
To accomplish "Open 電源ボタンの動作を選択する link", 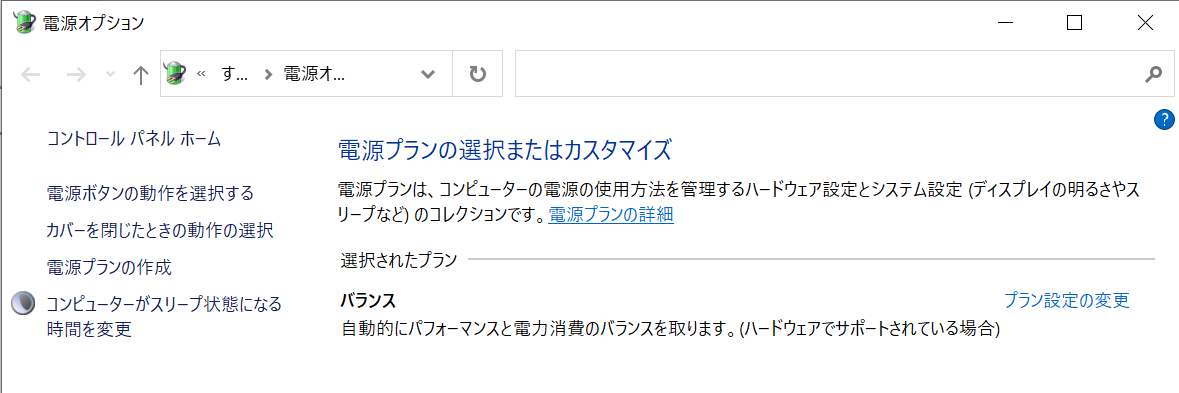I will pos(150,193).
